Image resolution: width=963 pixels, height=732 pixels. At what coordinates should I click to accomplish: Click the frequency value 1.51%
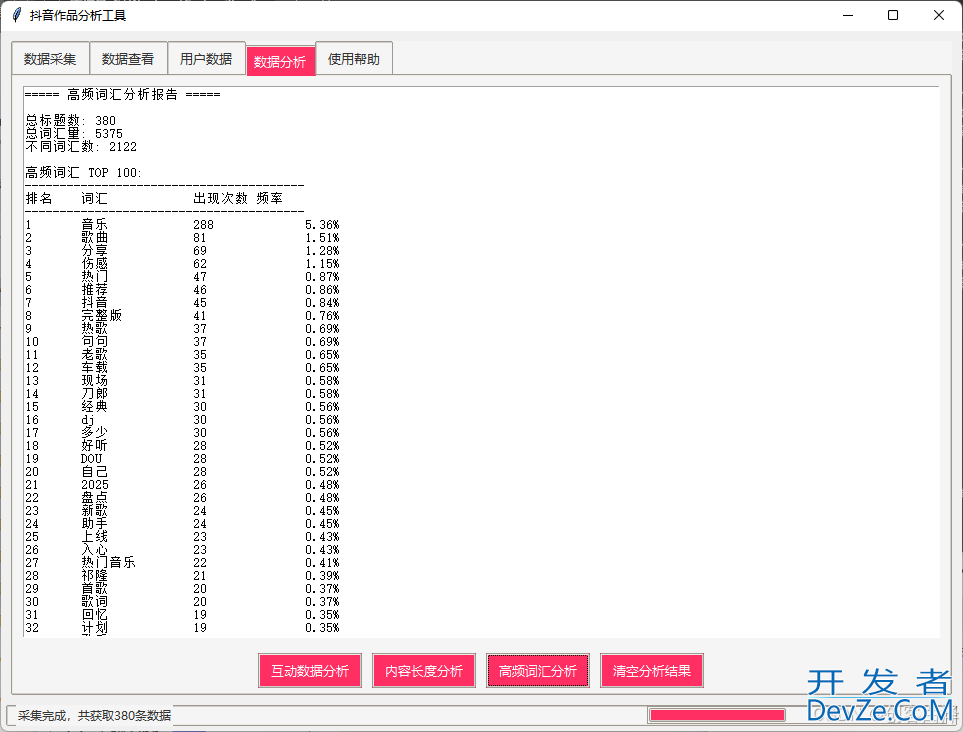coord(322,238)
